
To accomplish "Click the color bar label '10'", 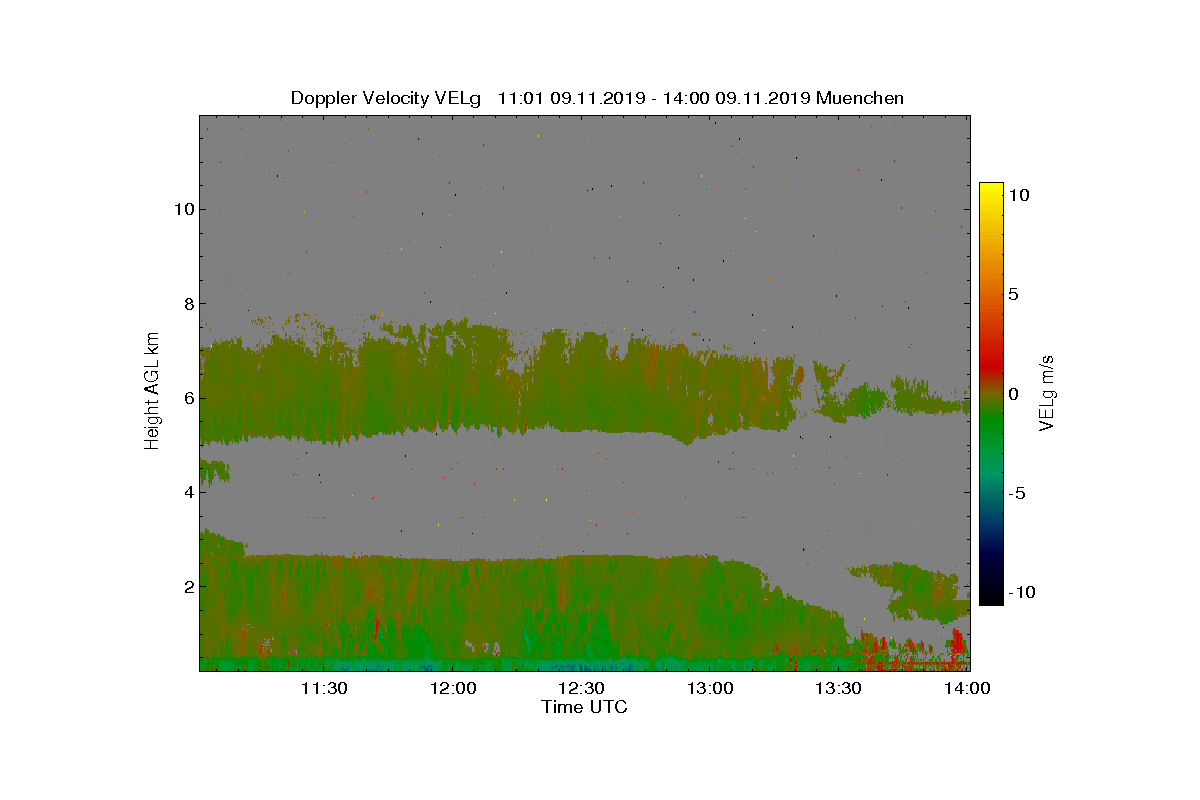I will 1019,196.
